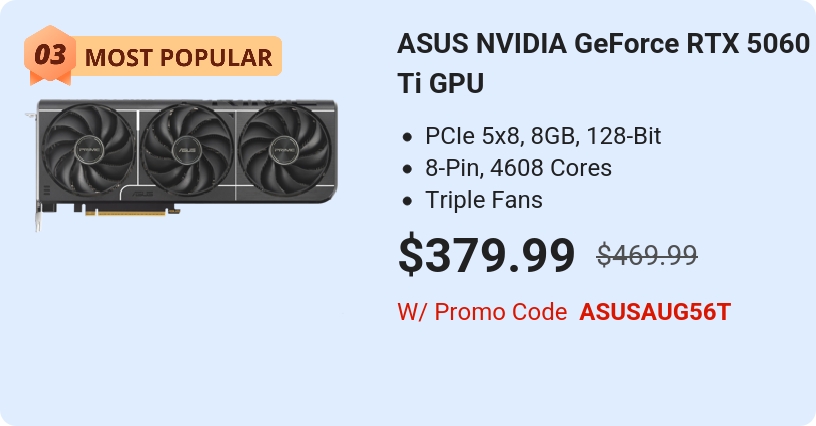
Task: Click the $379.99 sale price
Action: click(486, 255)
